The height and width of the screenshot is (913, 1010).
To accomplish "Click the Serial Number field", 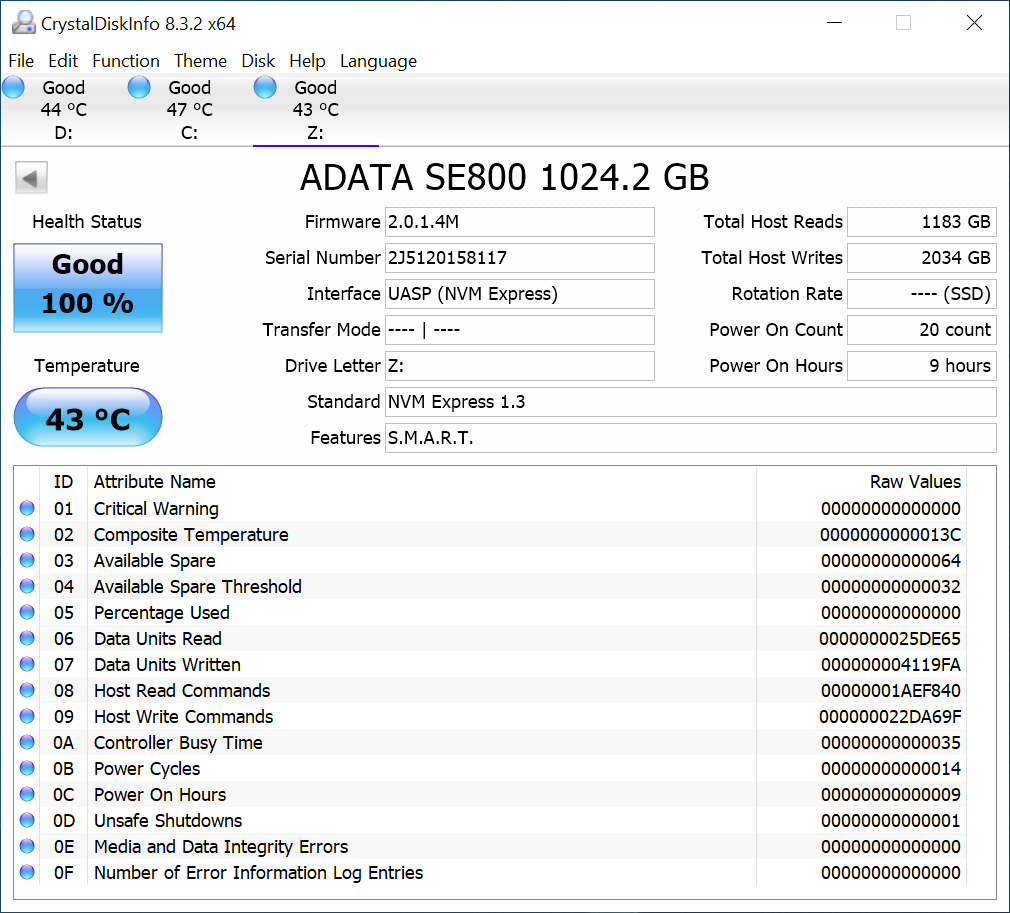I will tap(519, 258).
